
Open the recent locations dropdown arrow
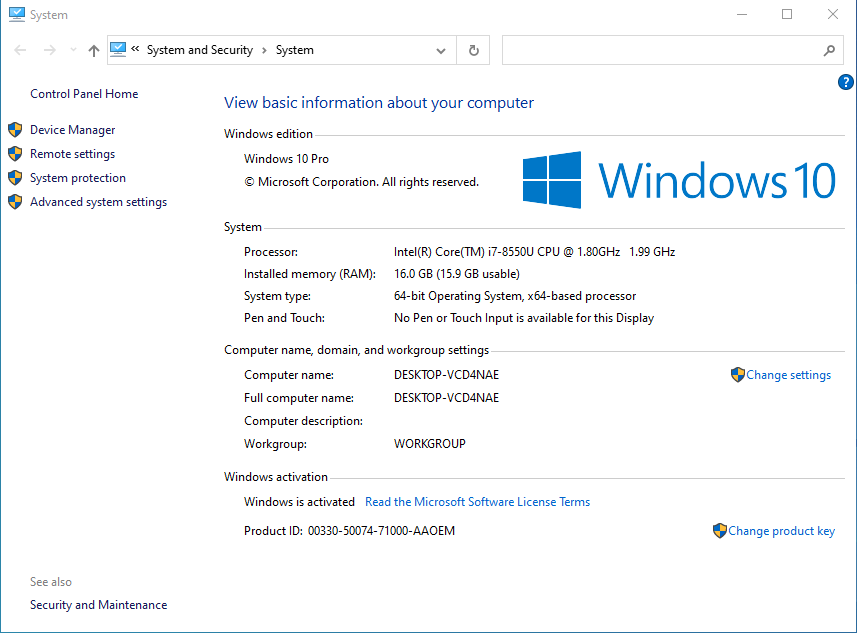coord(73,50)
